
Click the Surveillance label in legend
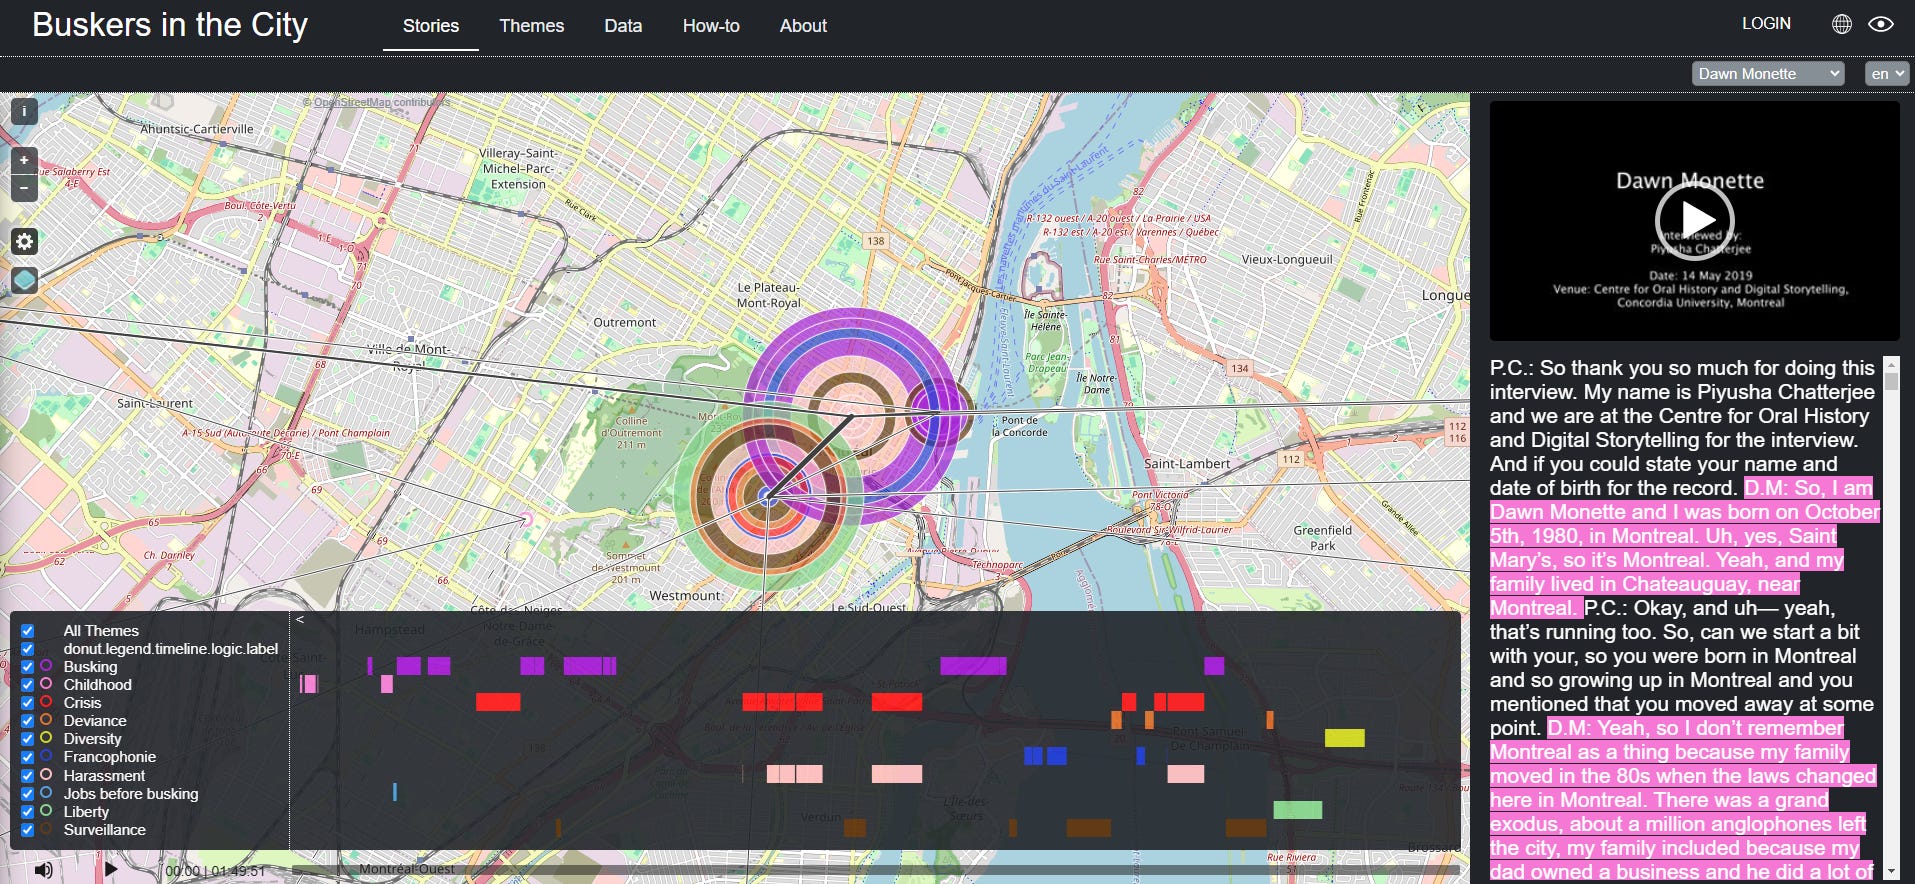104,830
